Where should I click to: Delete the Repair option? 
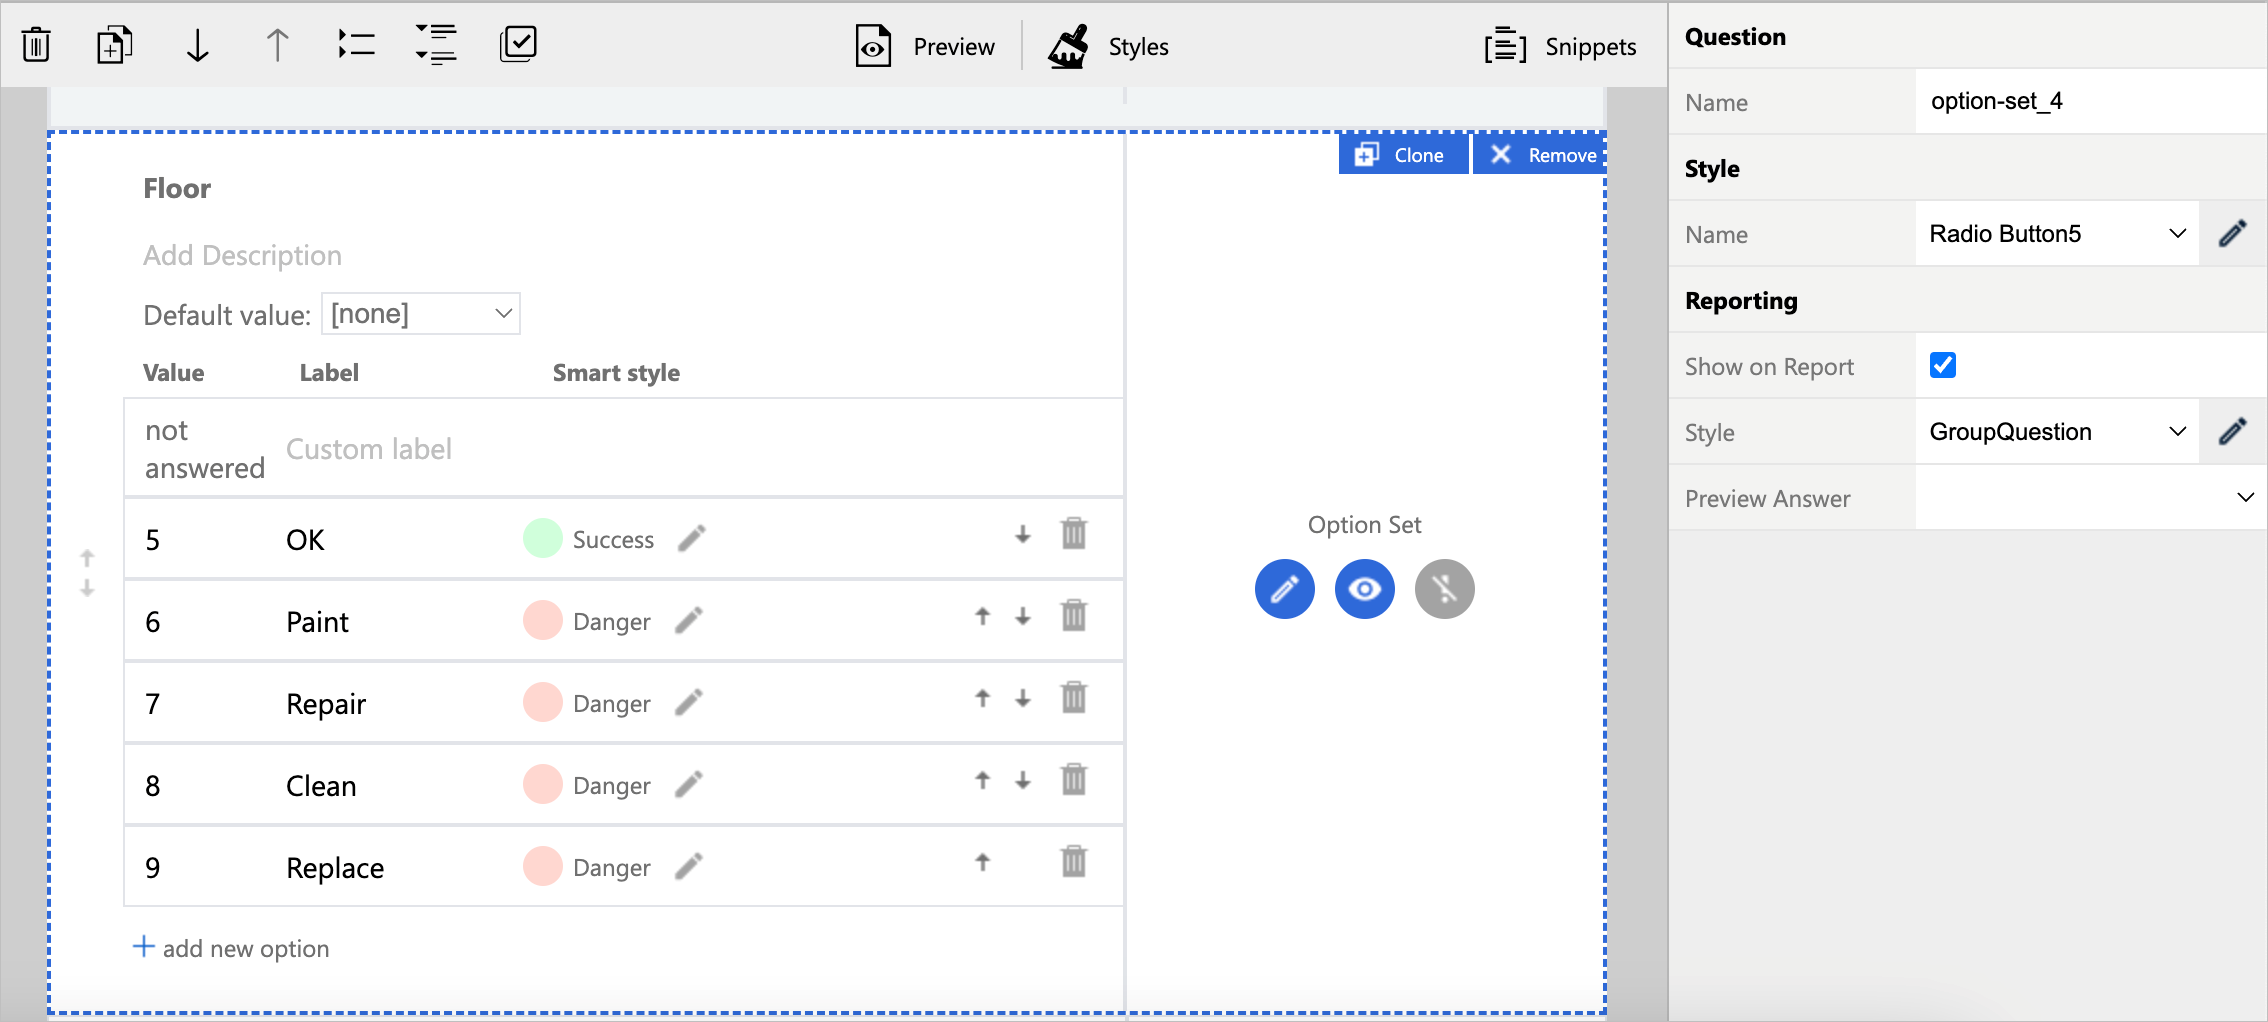[1073, 698]
